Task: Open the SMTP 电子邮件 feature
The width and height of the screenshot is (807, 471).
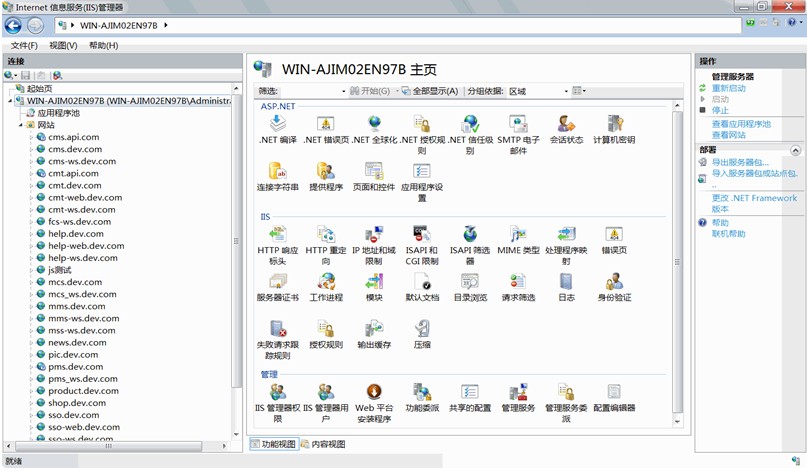Action: coord(518,134)
